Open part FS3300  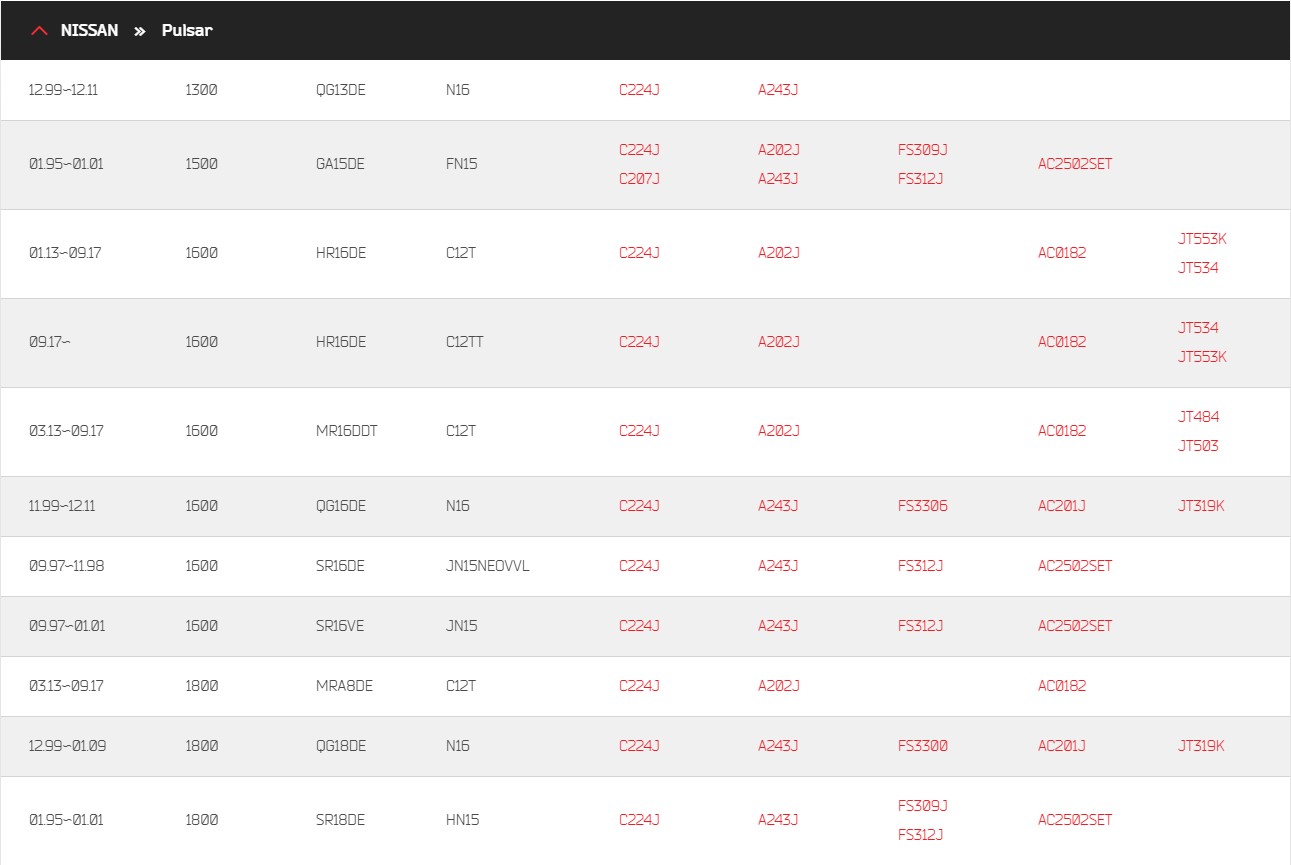point(923,746)
